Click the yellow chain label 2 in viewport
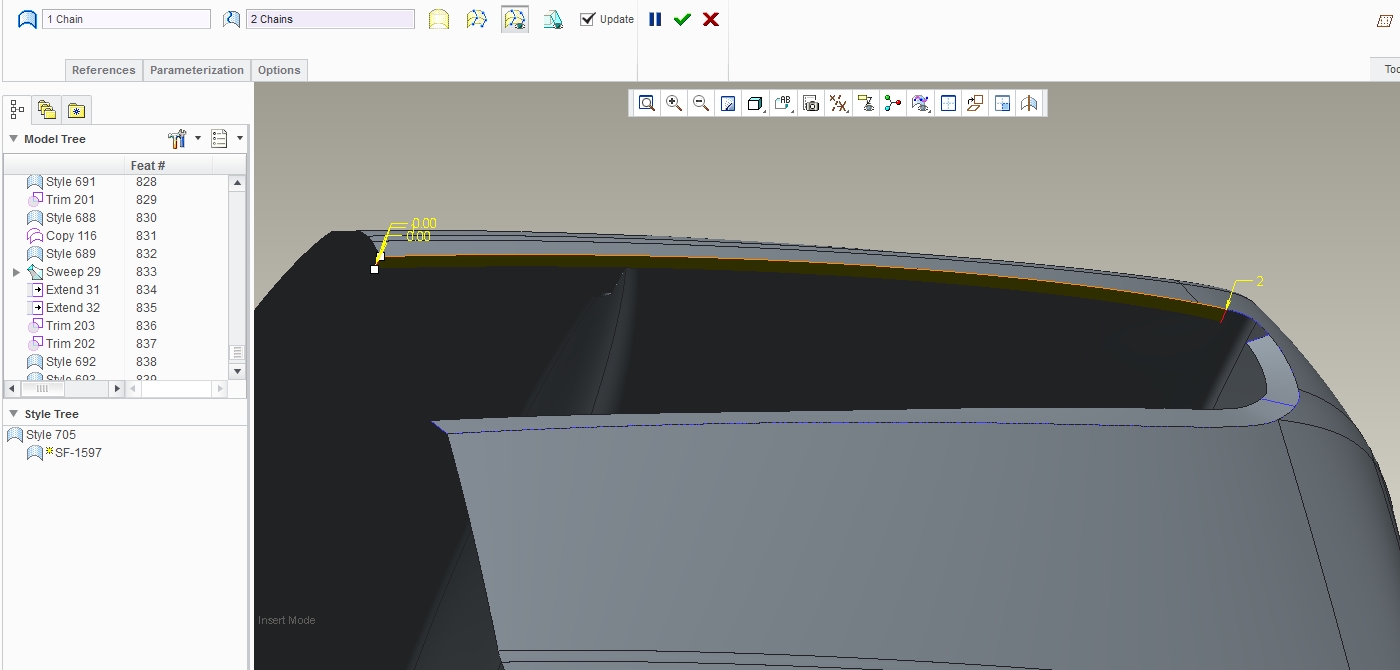This screenshot has height=670, width=1400. point(1260,282)
